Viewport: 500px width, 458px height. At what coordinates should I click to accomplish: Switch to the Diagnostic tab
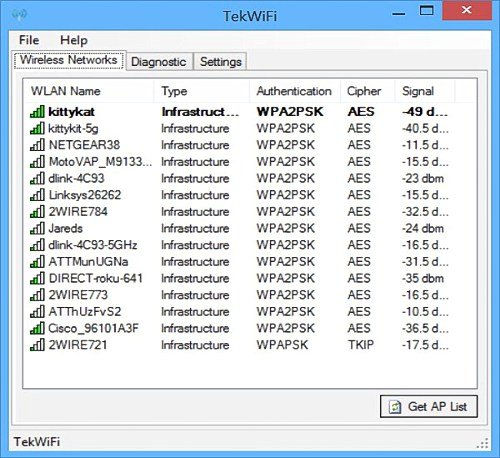[x=159, y=62]
